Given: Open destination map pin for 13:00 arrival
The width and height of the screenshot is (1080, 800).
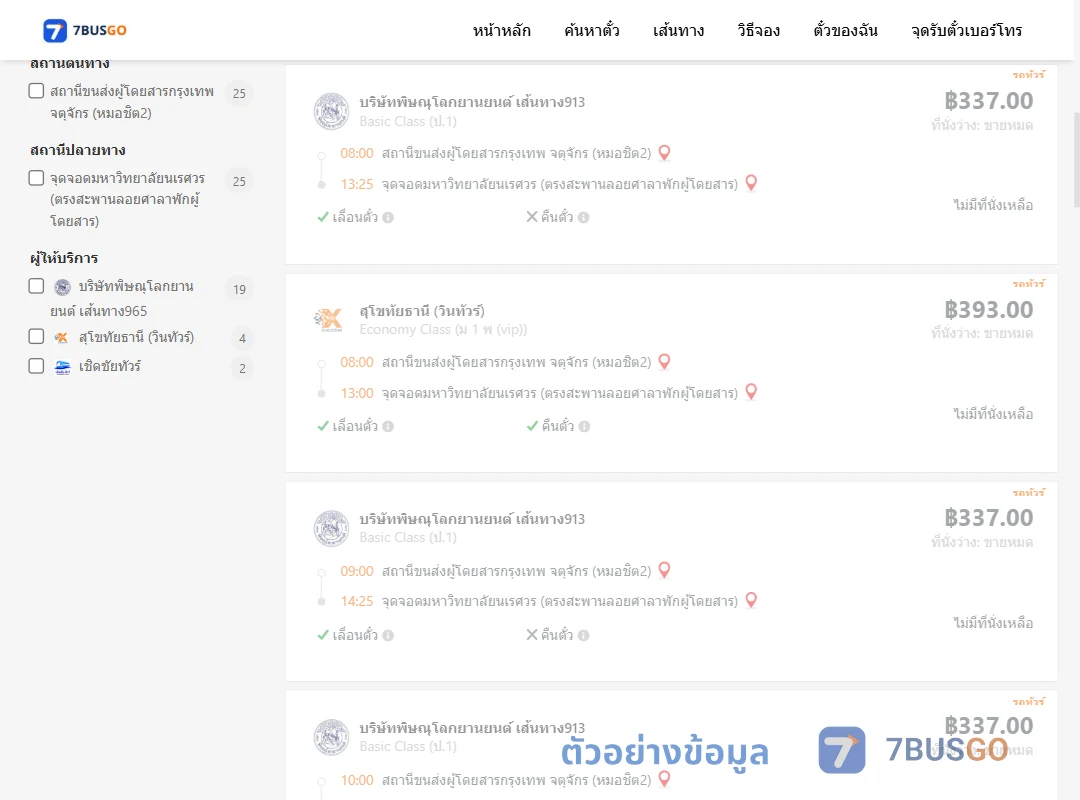Looking at the screenshot, I should pos(751,391).
